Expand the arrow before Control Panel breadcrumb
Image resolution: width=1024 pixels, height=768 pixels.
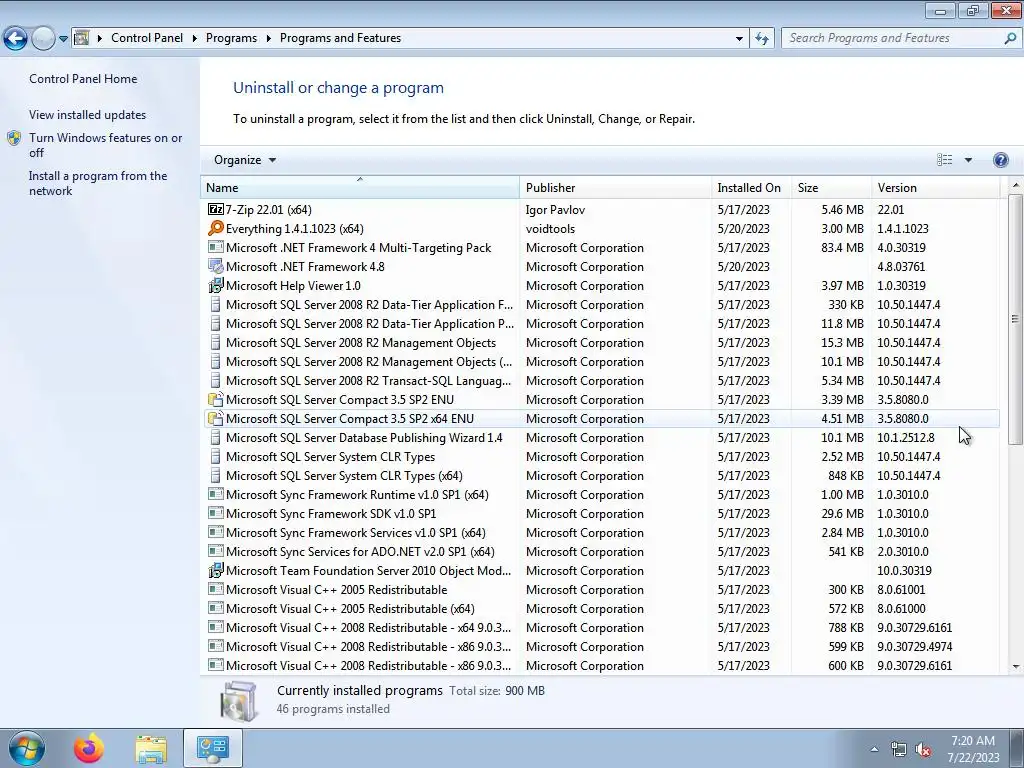pos(100,38)
